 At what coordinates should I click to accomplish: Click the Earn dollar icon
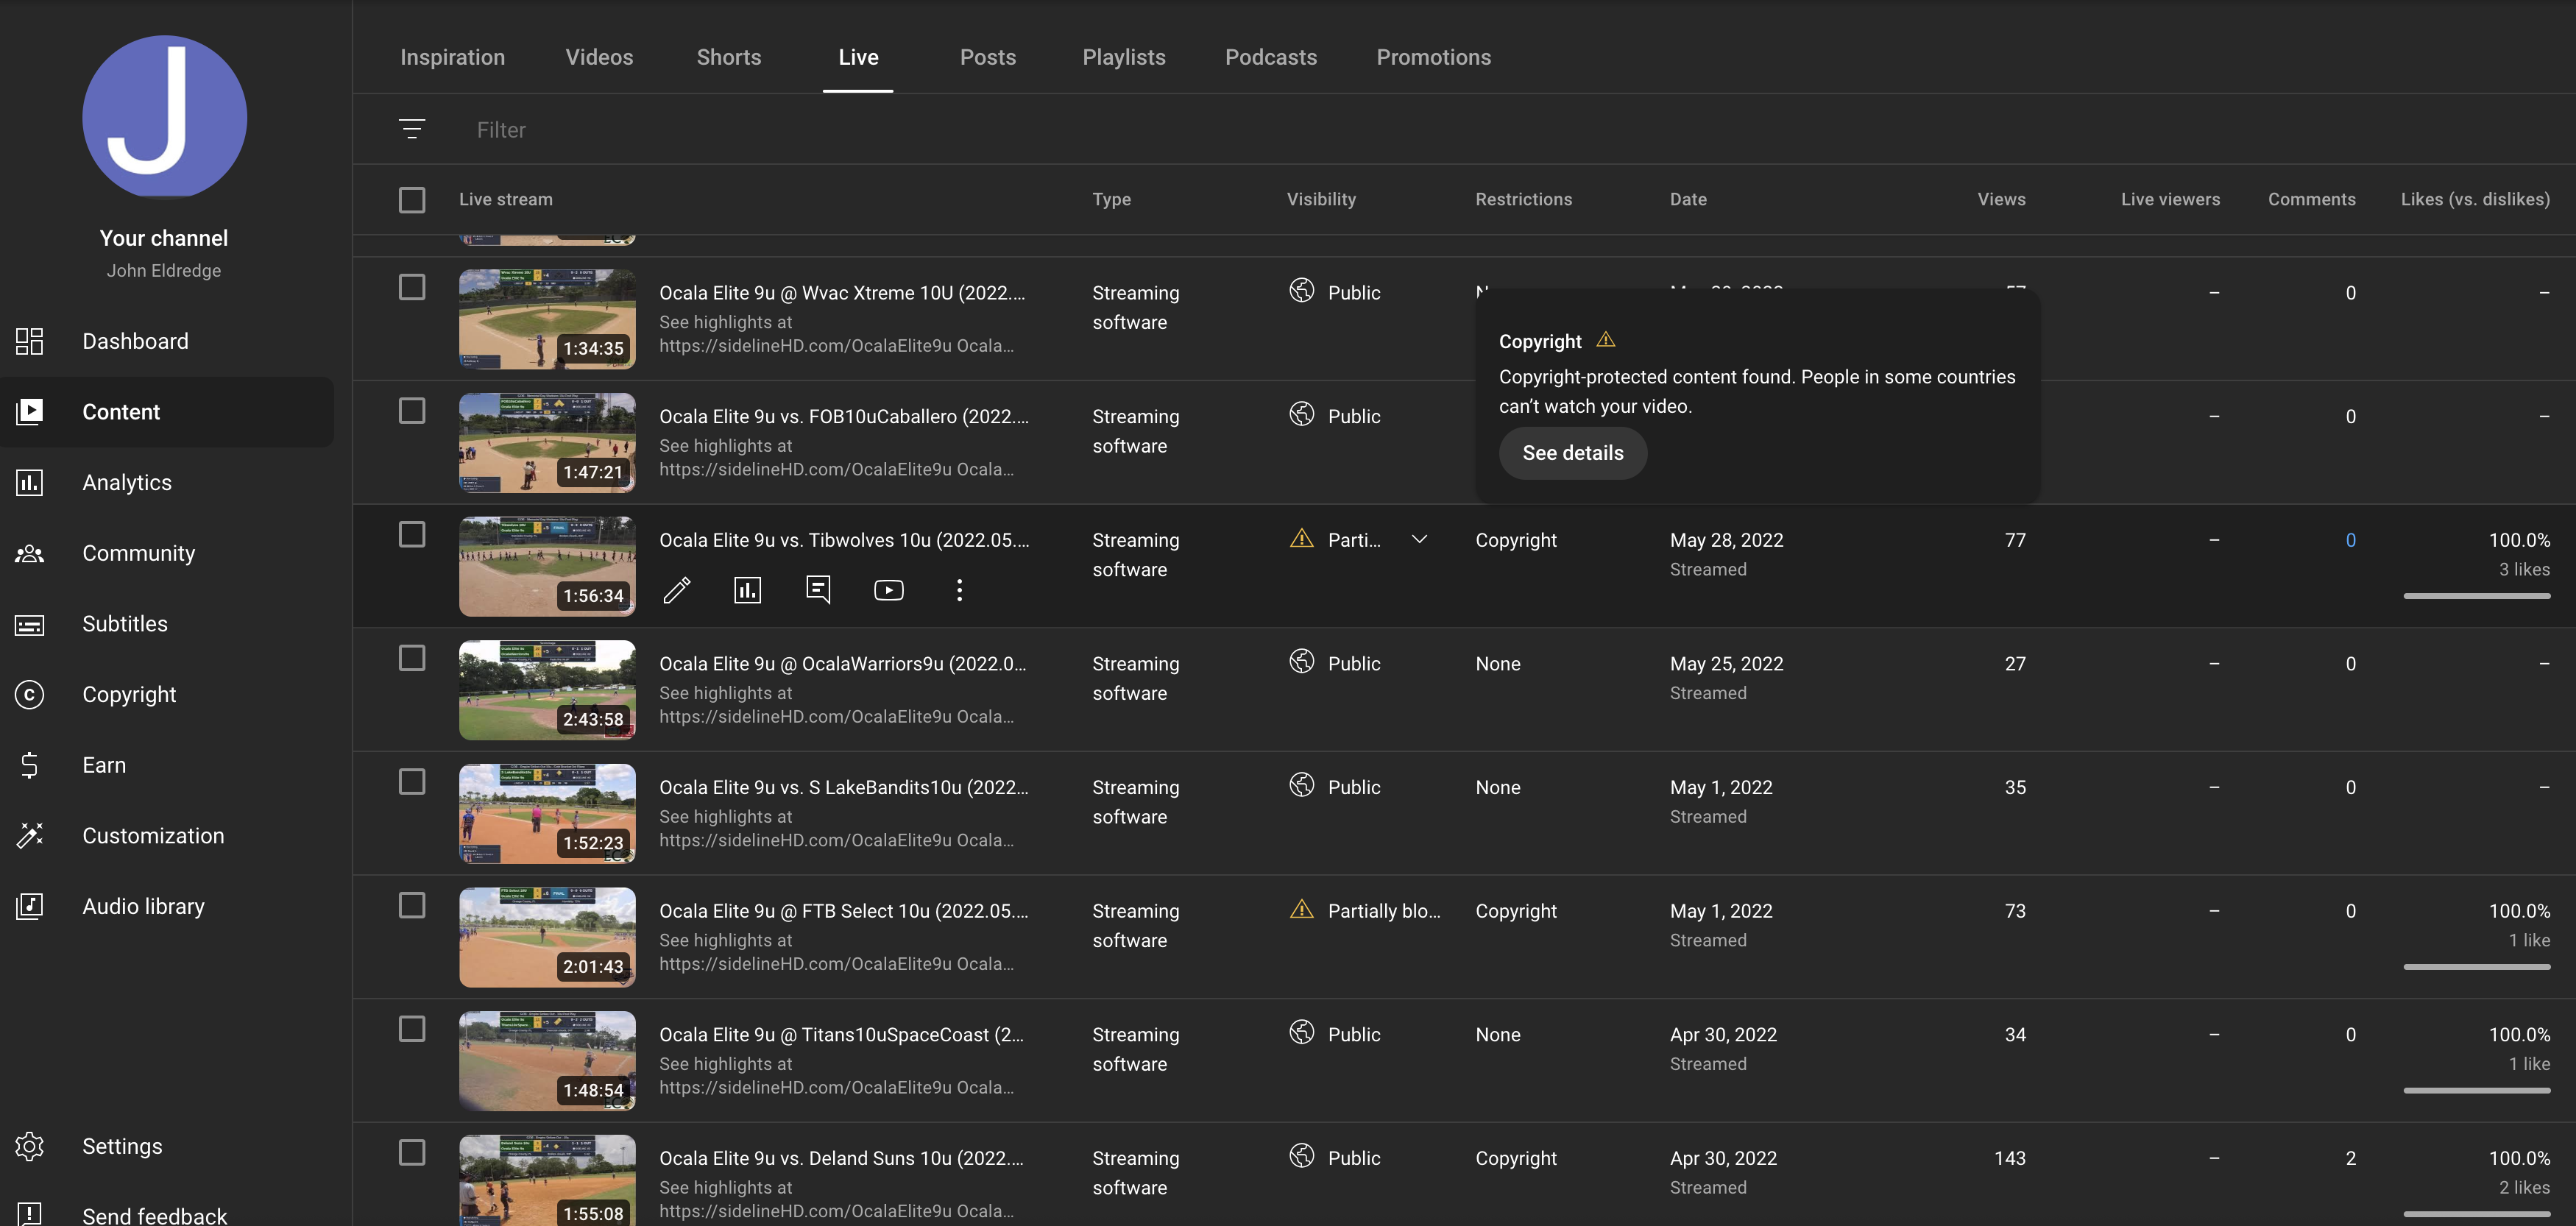pyautogui.click(x=30, y=765)
